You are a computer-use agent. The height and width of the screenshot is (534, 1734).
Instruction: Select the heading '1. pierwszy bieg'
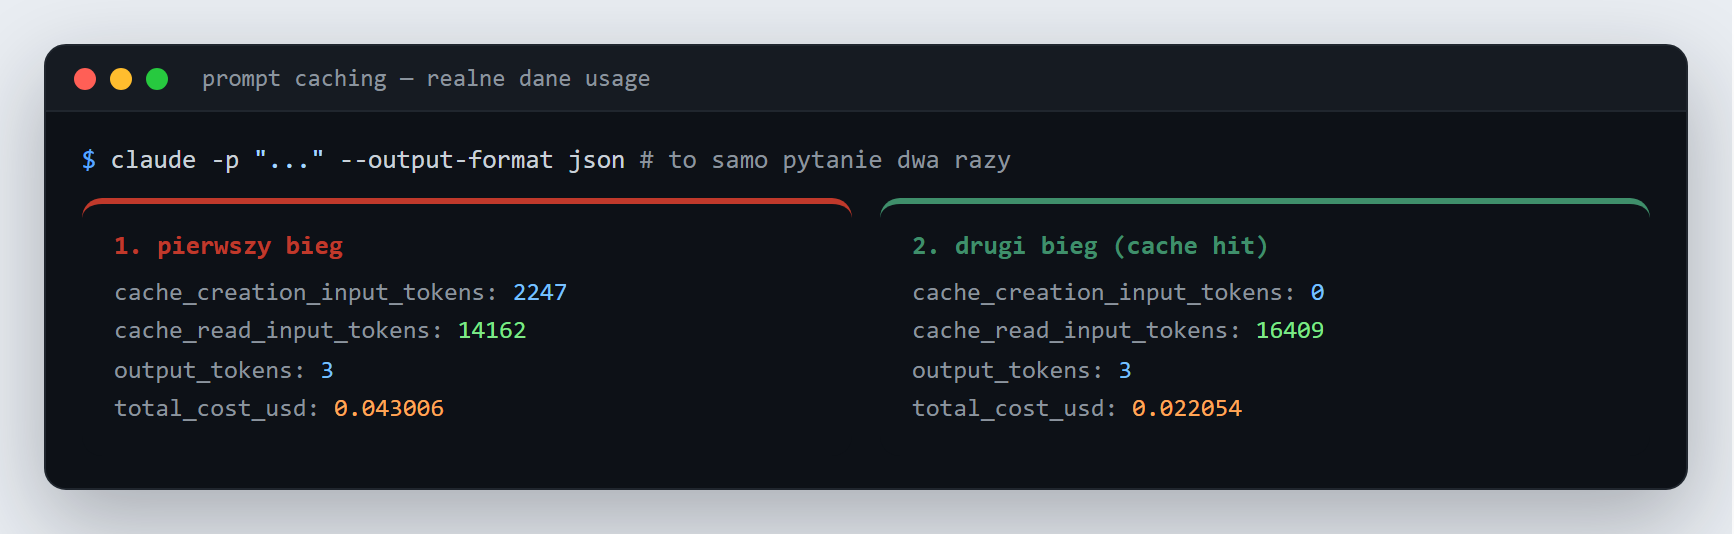[x=229, y=246]
